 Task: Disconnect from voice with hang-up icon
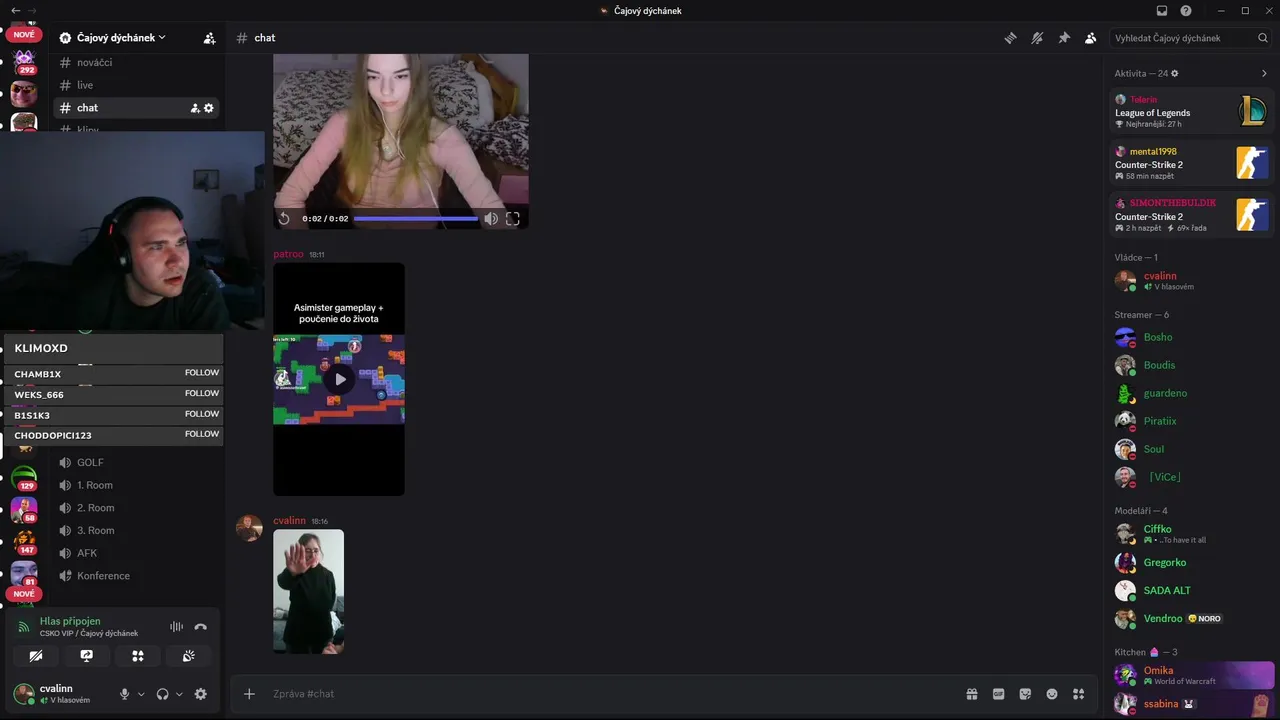(x=200, y=627)
